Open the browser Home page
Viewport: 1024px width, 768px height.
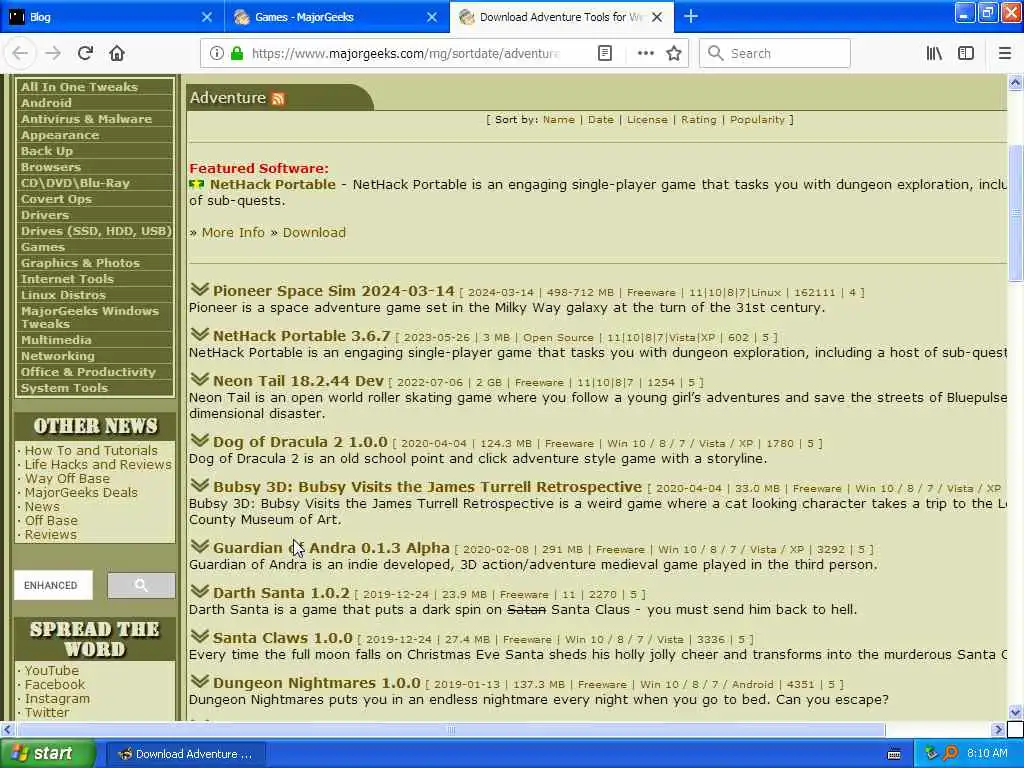[x=117, y=54]
